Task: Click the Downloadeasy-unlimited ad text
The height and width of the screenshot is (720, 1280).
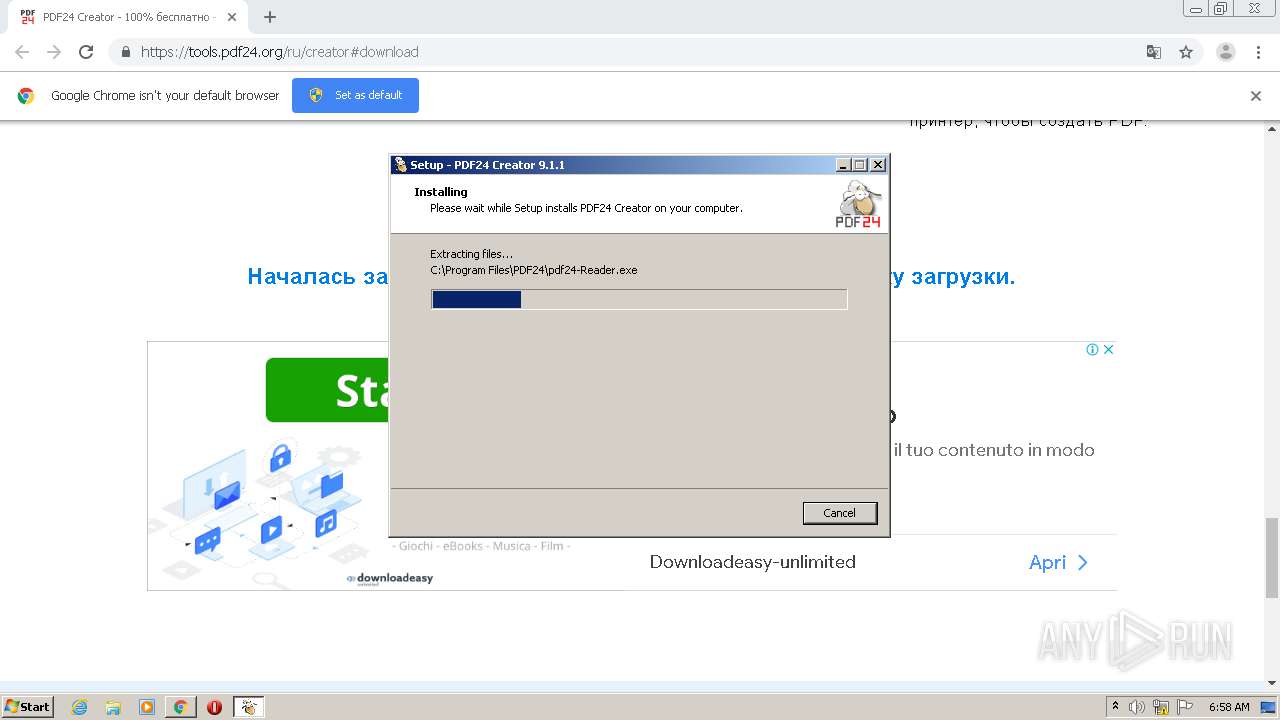Action: [752, 562]
